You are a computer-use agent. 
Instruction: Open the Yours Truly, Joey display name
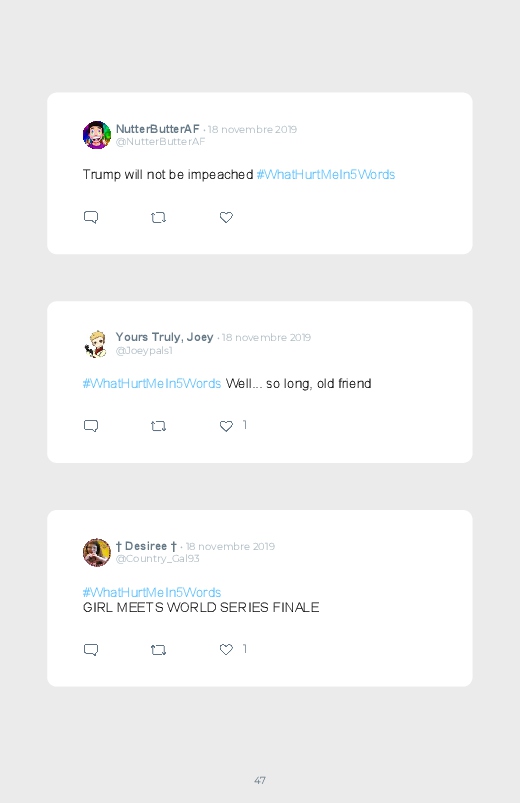(164, 337)
